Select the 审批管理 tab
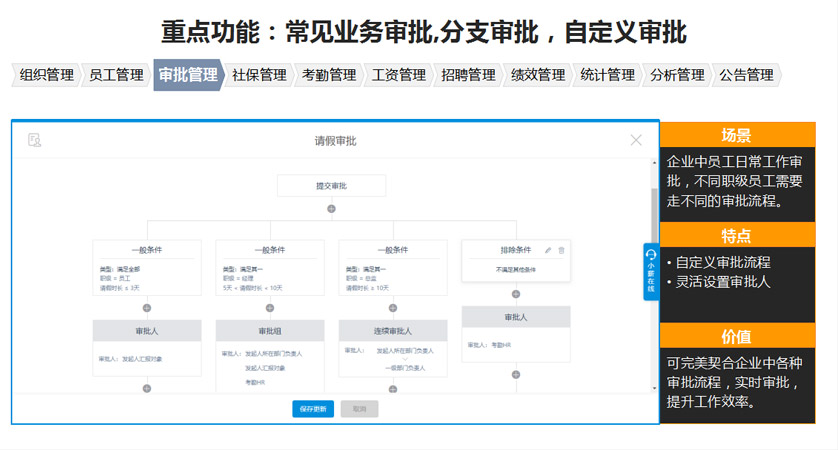 [187, 75]
